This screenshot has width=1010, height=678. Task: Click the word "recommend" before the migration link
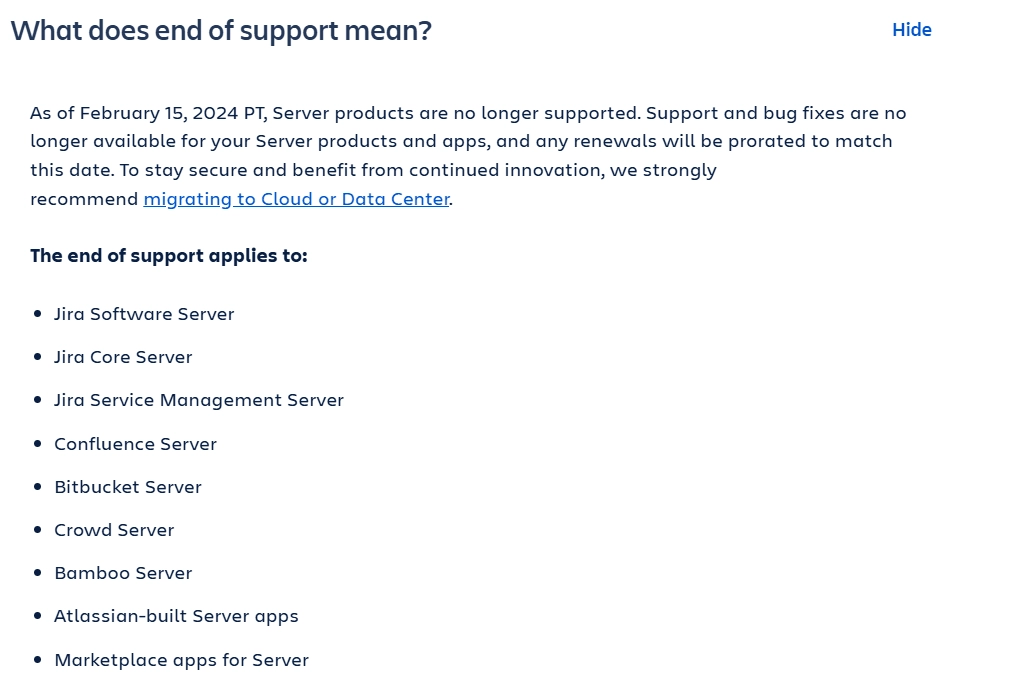[x=85, y=199]
